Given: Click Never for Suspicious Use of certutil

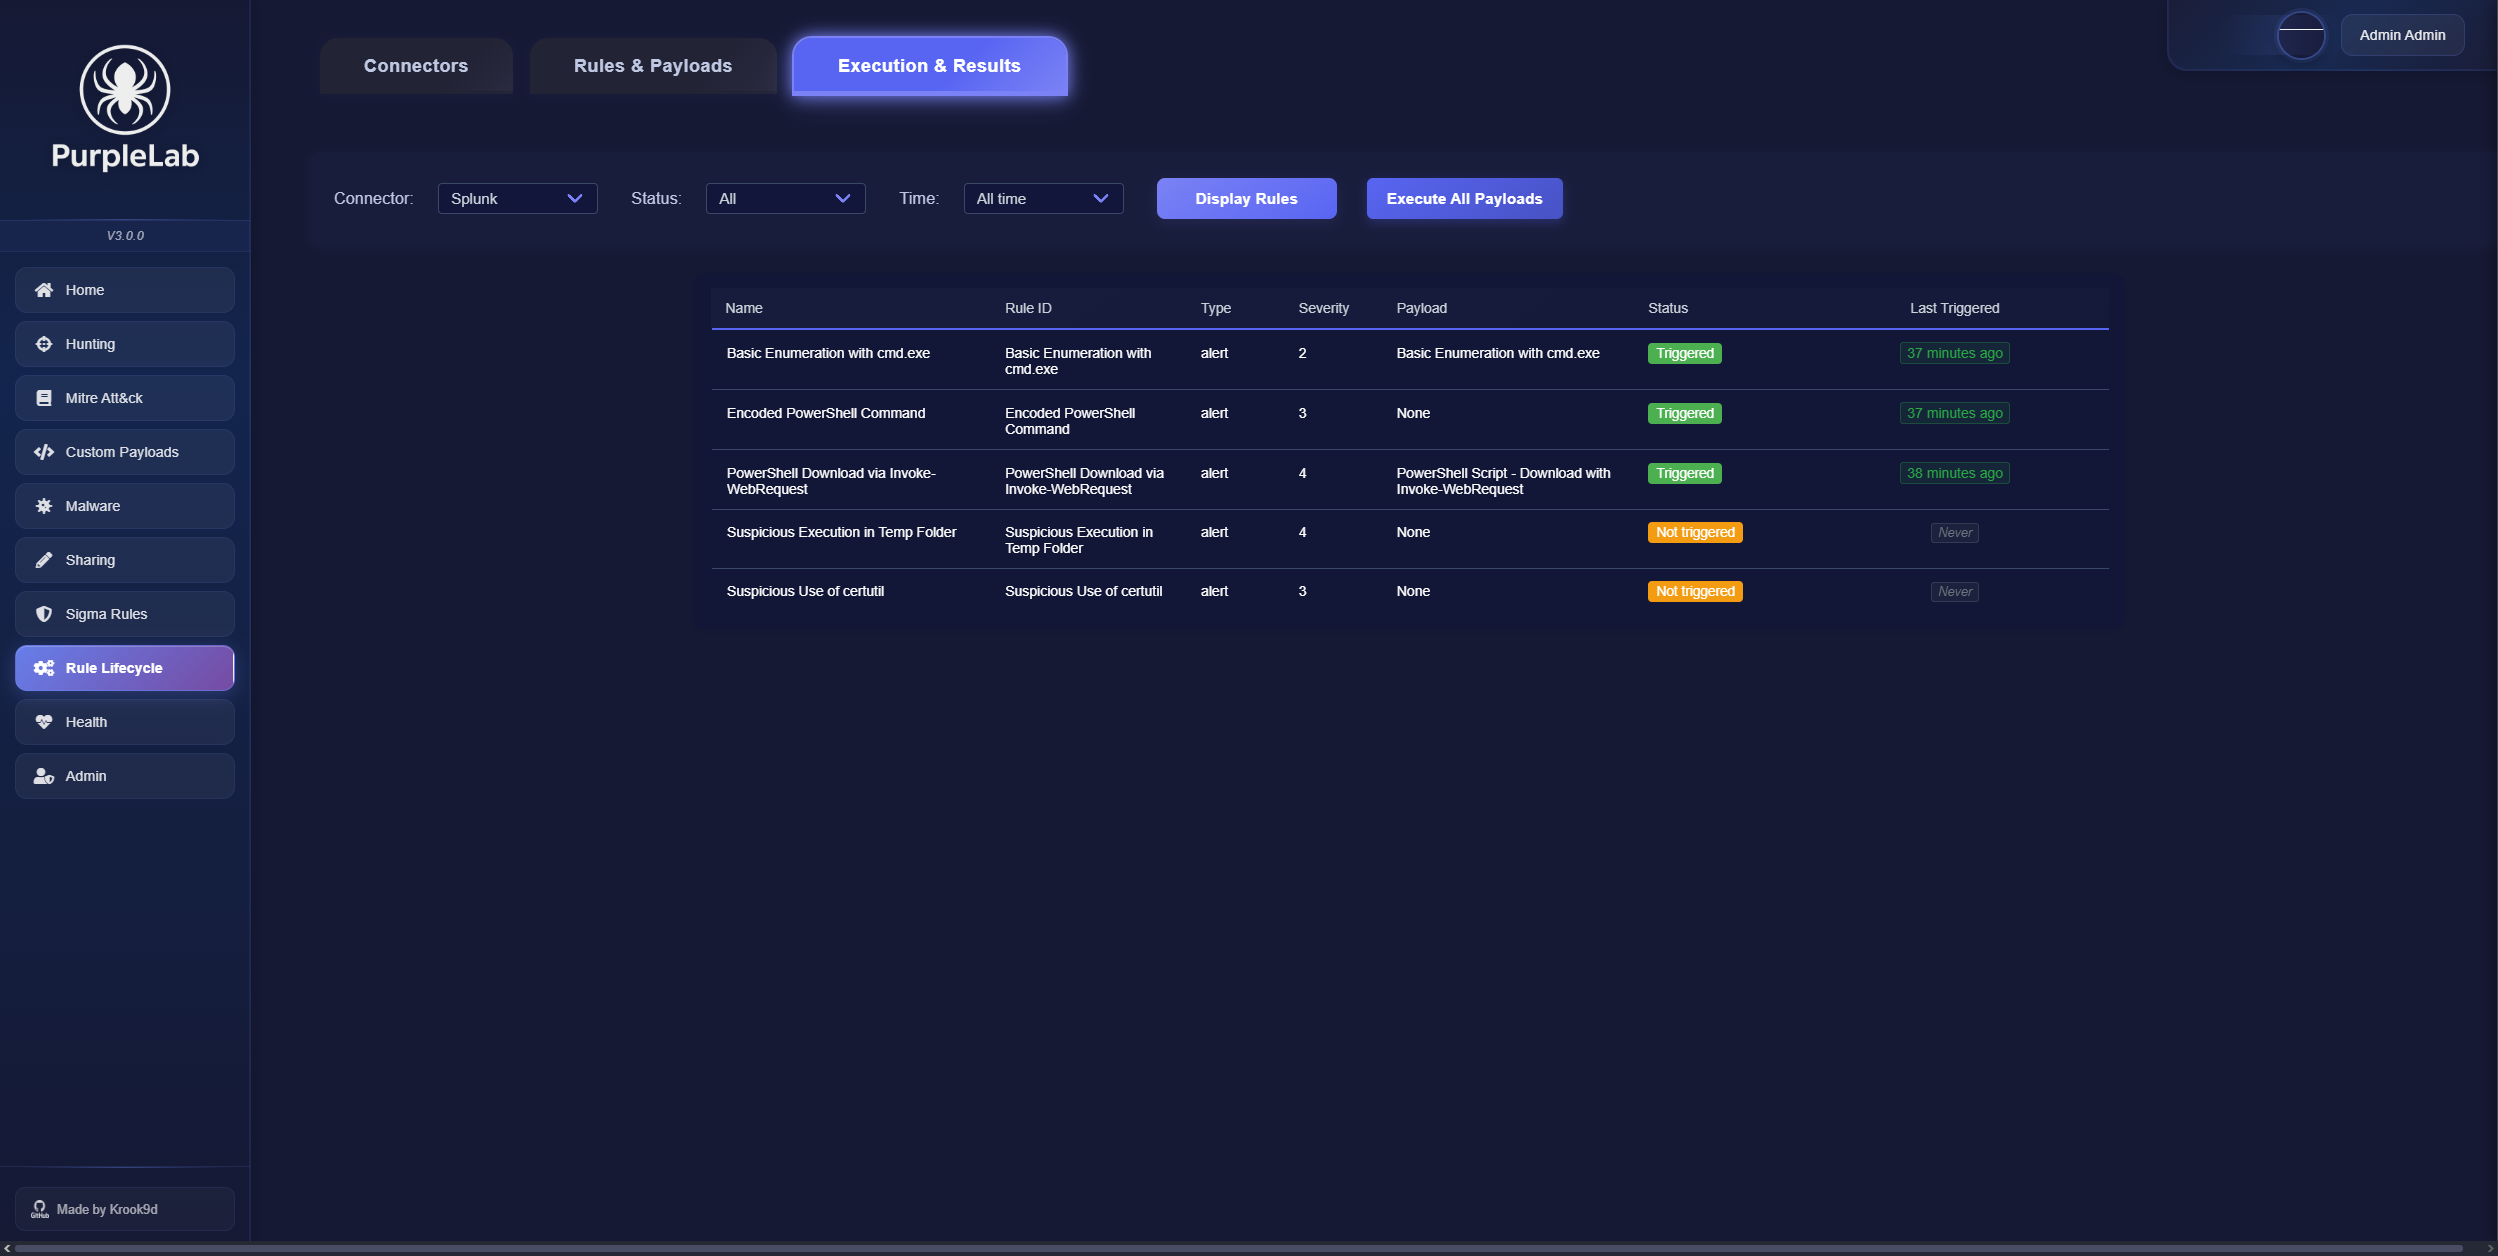Looking at the screenshot, I should (1954, 592).
